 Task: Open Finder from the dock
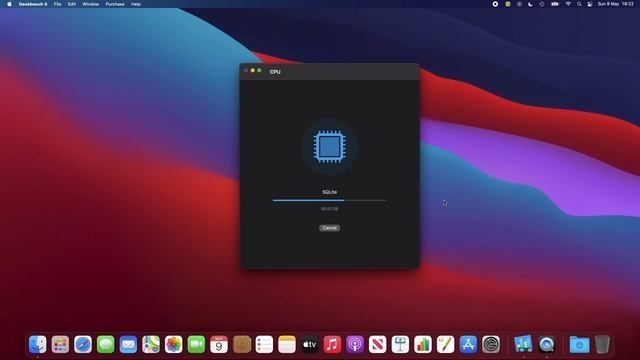(38, 344)
